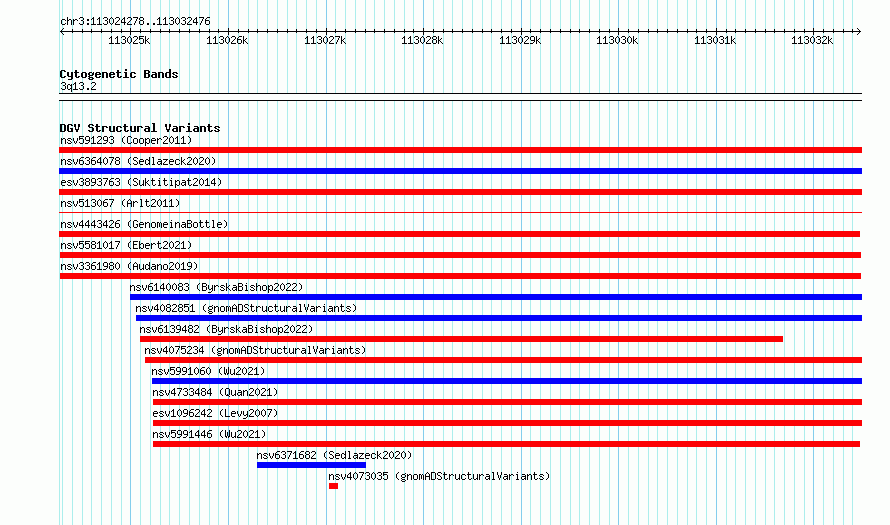
Task: Open nsv4075234 (gnomADStructuralVariants) label
Action: tap(255, 350)
